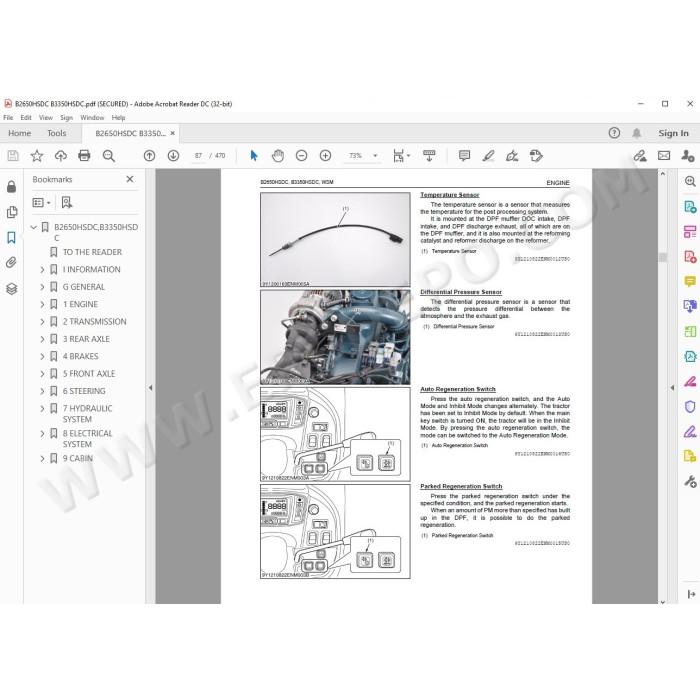Open 7 HYDRAULIC SYSTEM bookmark

[x=88, y=414]
